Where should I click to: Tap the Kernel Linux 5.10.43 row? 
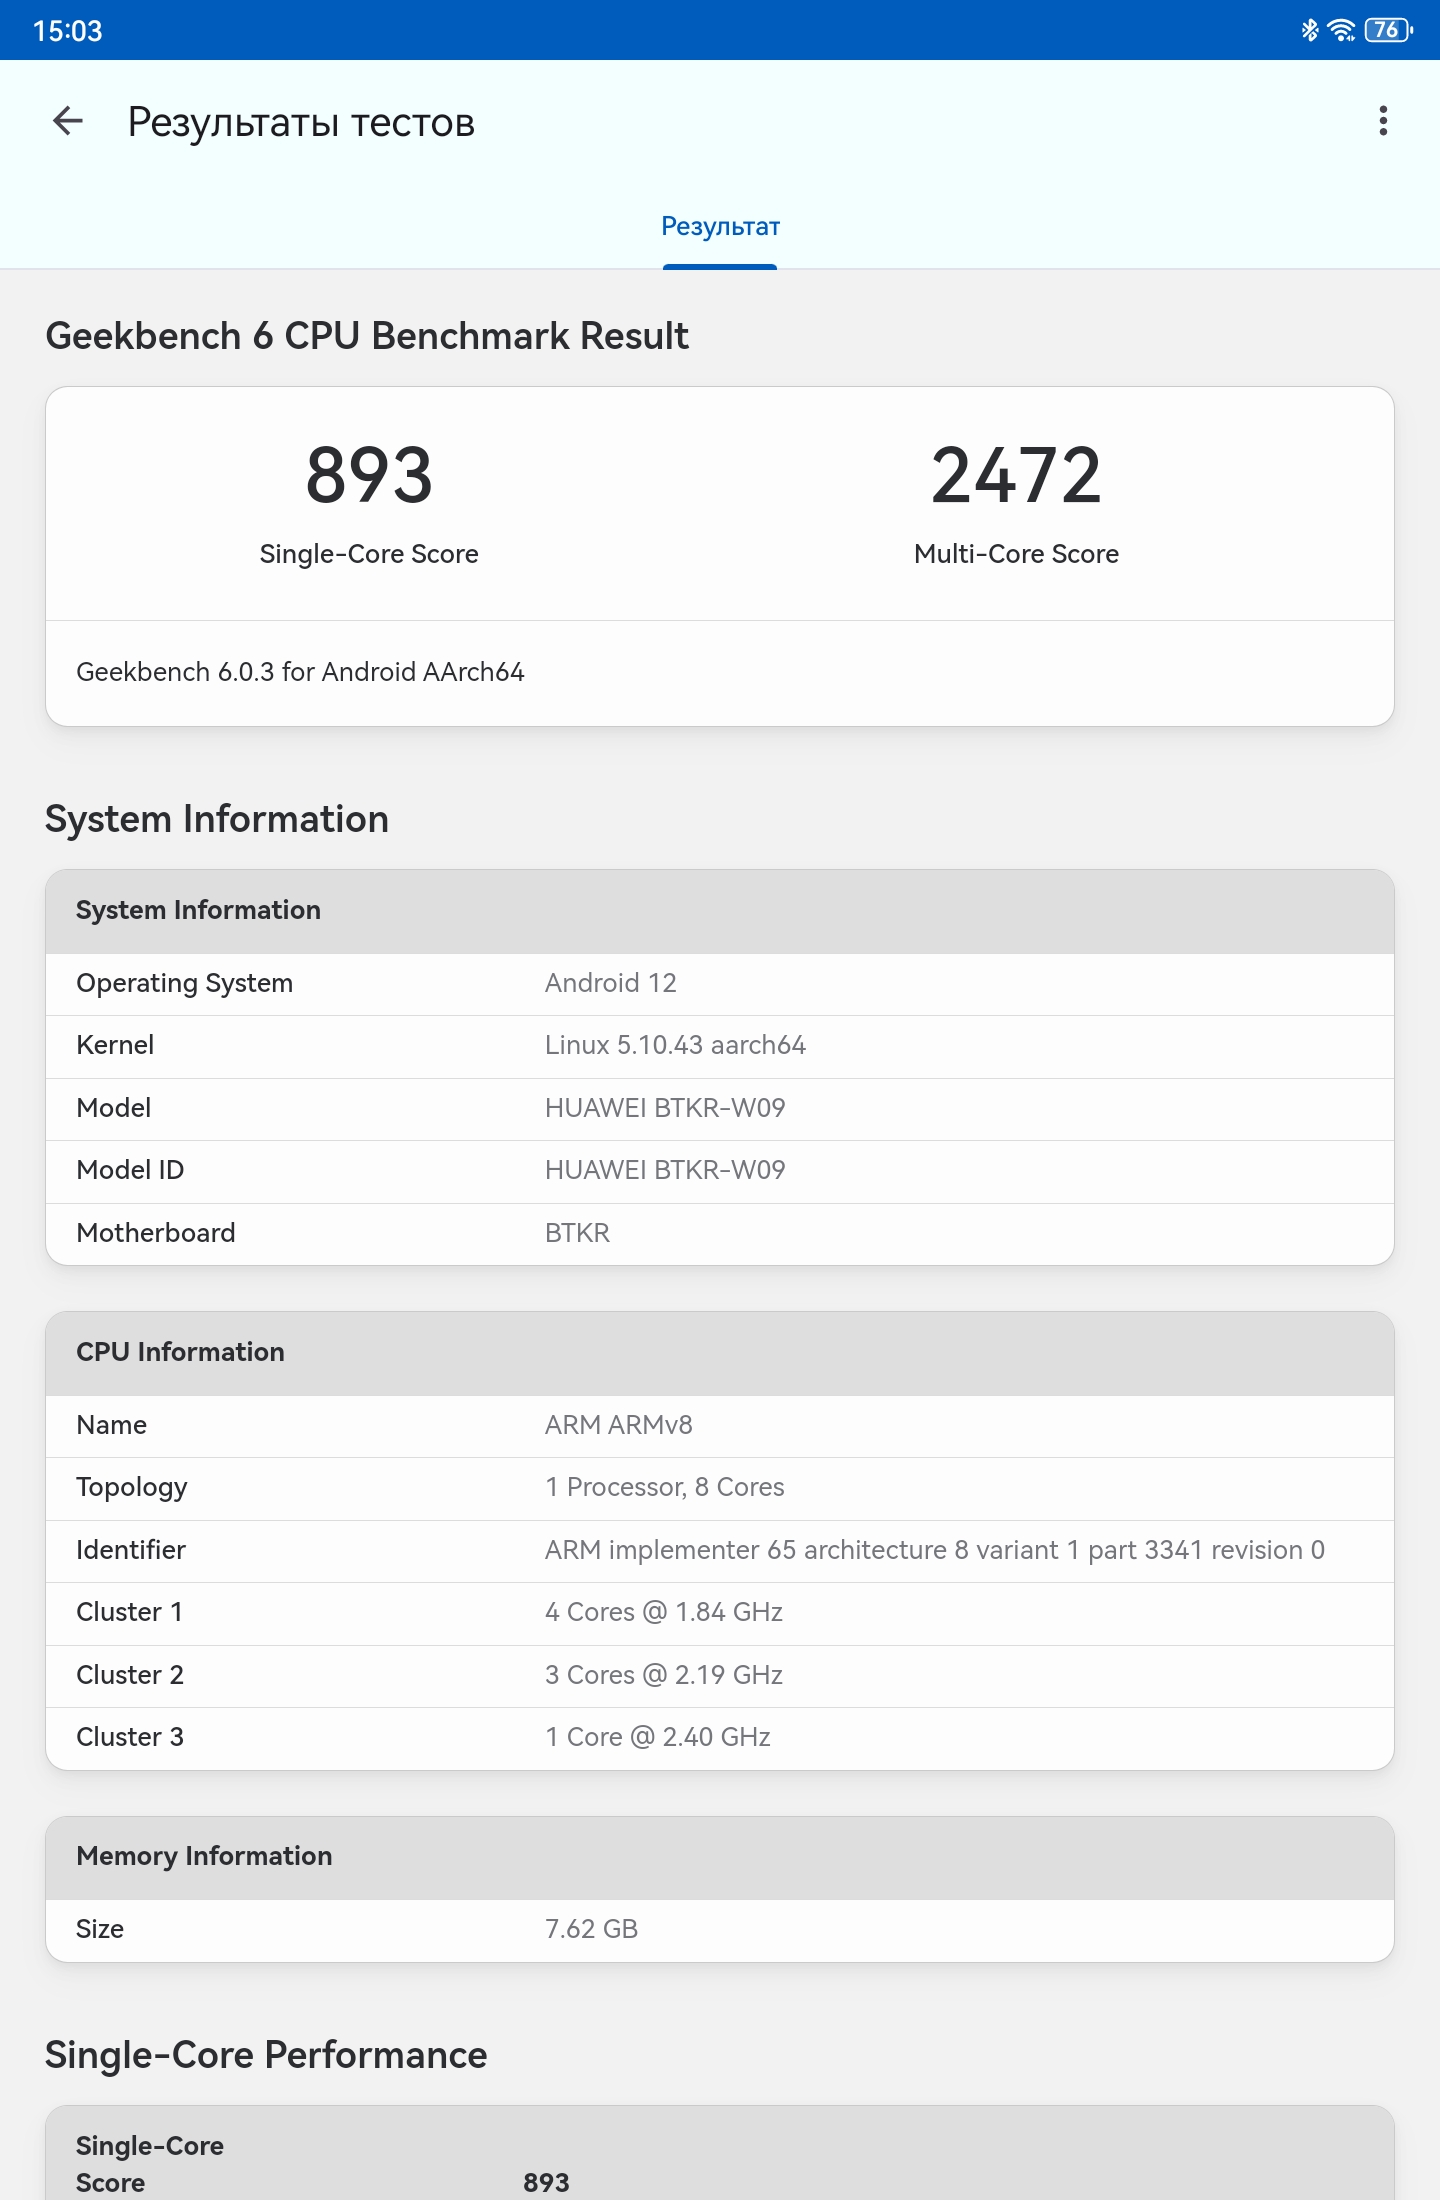click(720, 1046)
